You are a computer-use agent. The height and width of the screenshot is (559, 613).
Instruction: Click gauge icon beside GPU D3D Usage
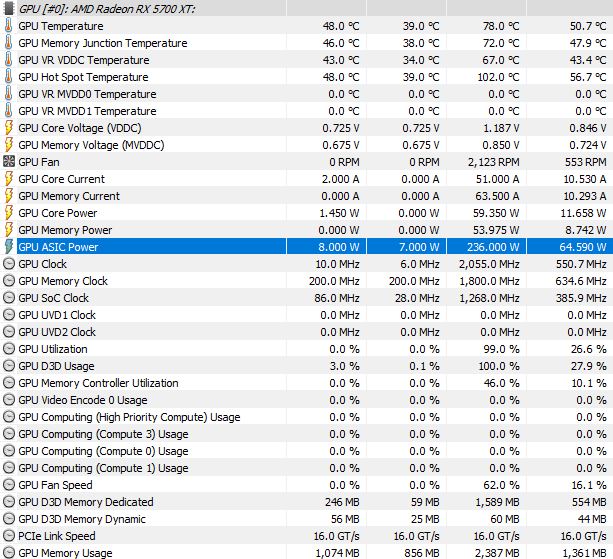(9, 366)
